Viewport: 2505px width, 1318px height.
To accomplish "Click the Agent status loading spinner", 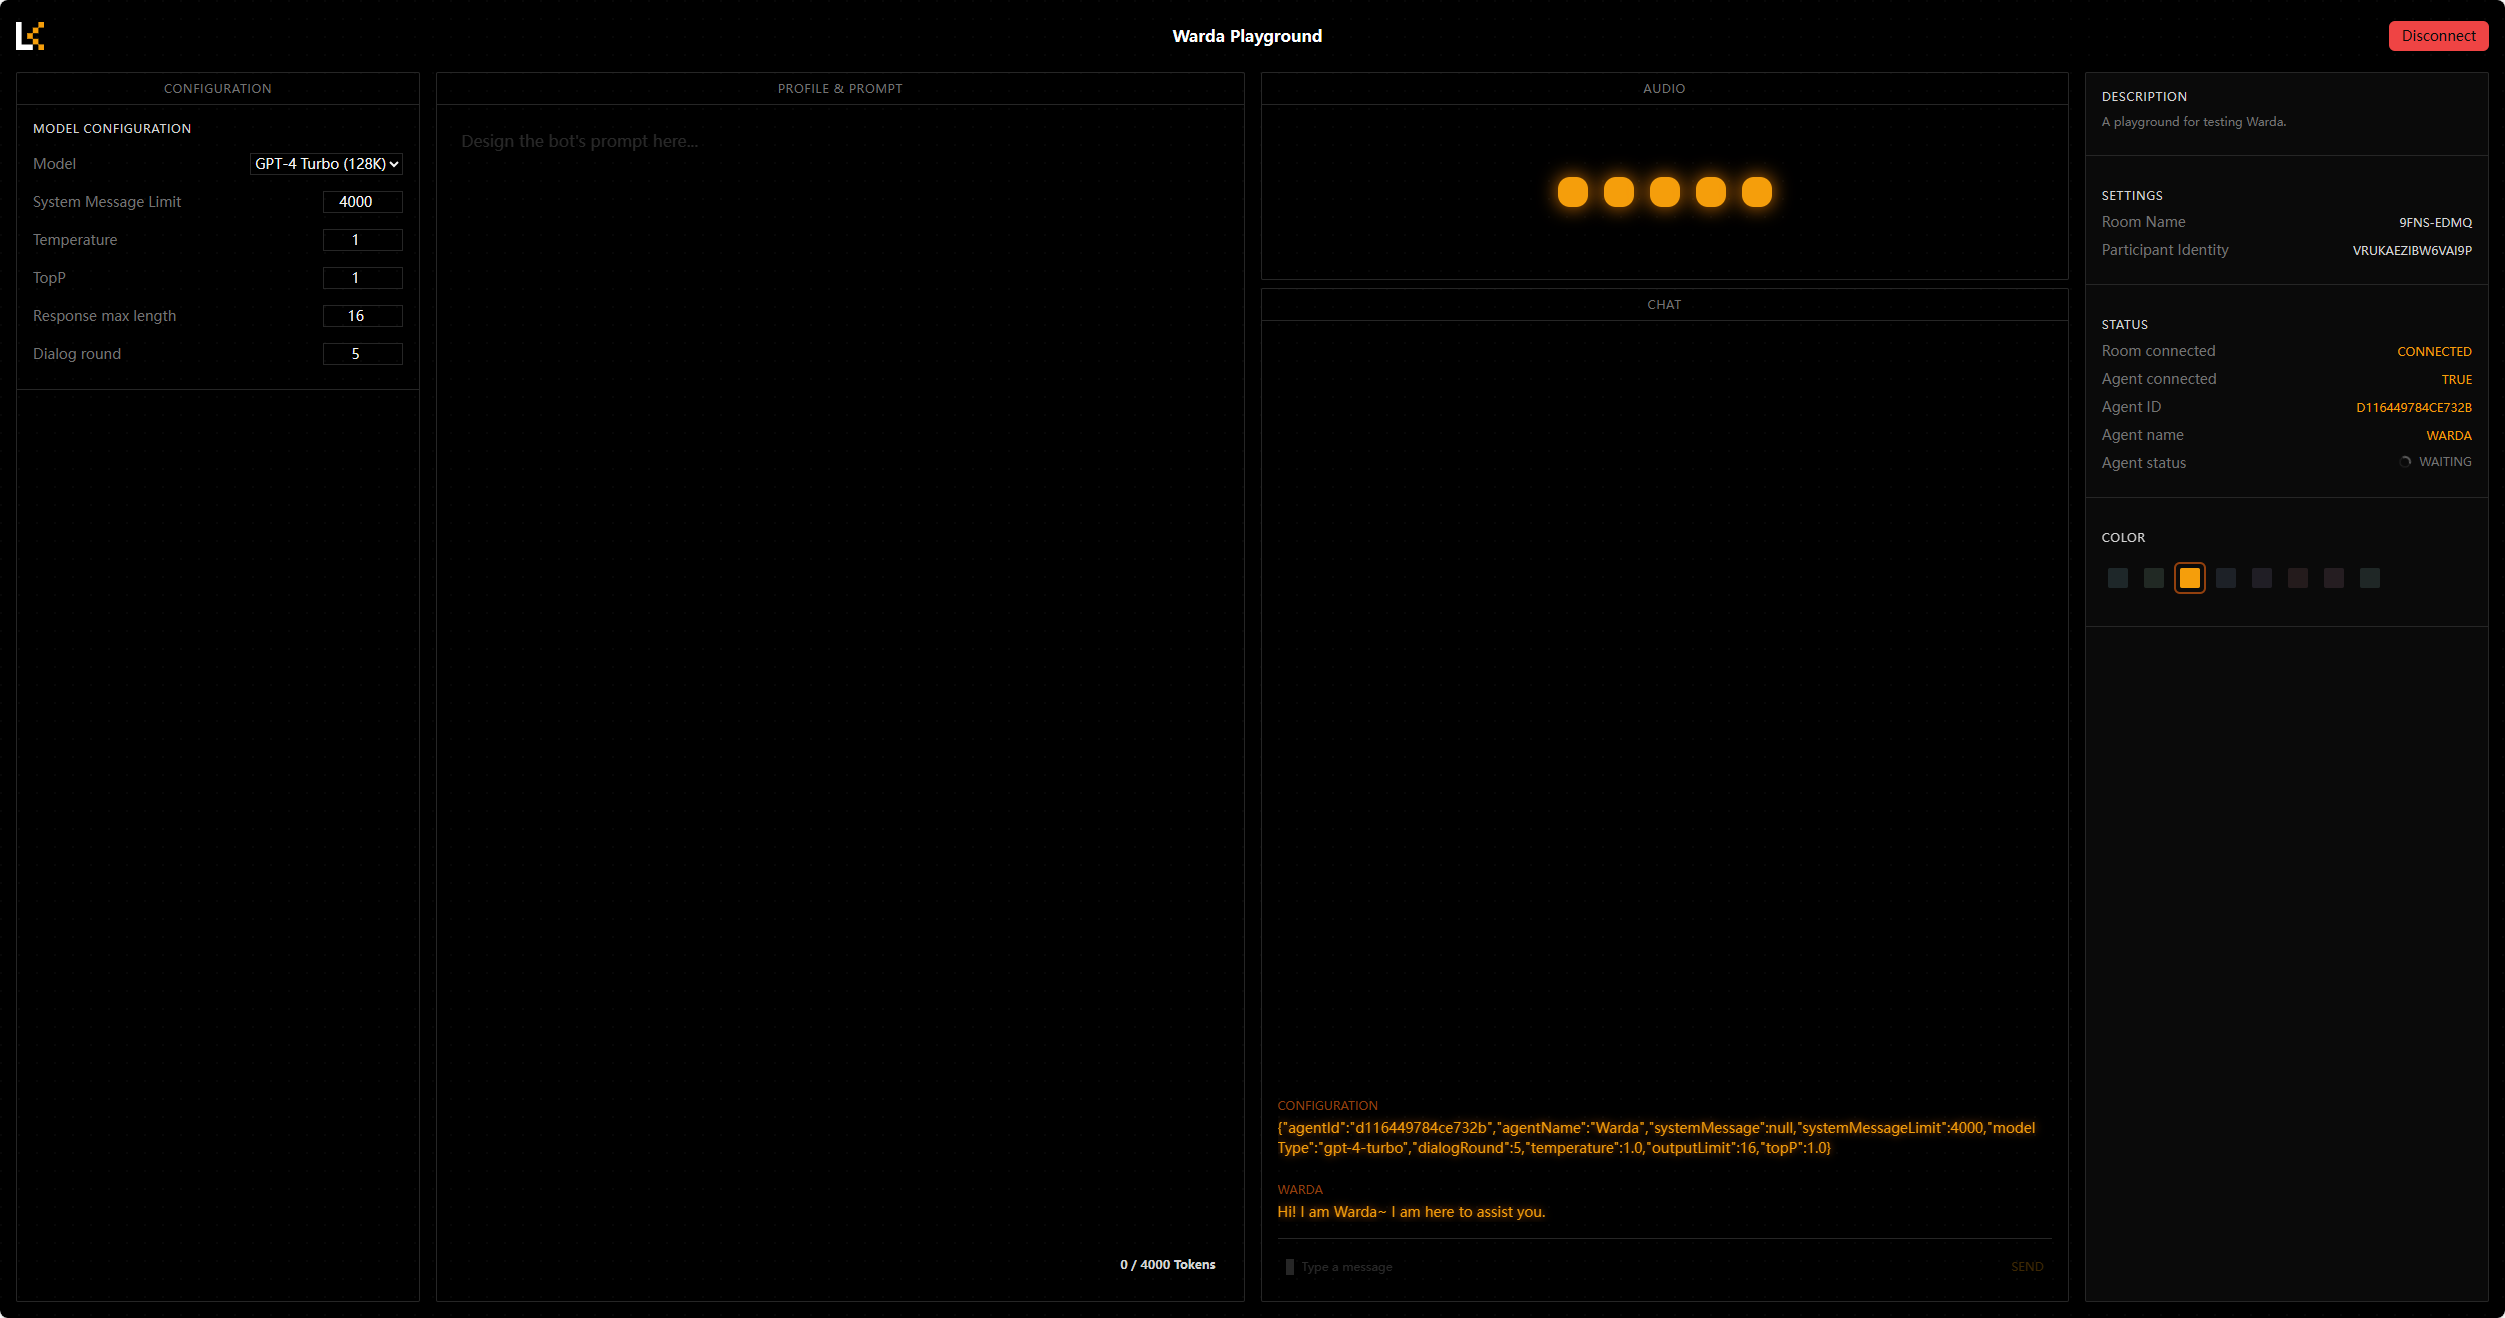I will [2405, 462].
